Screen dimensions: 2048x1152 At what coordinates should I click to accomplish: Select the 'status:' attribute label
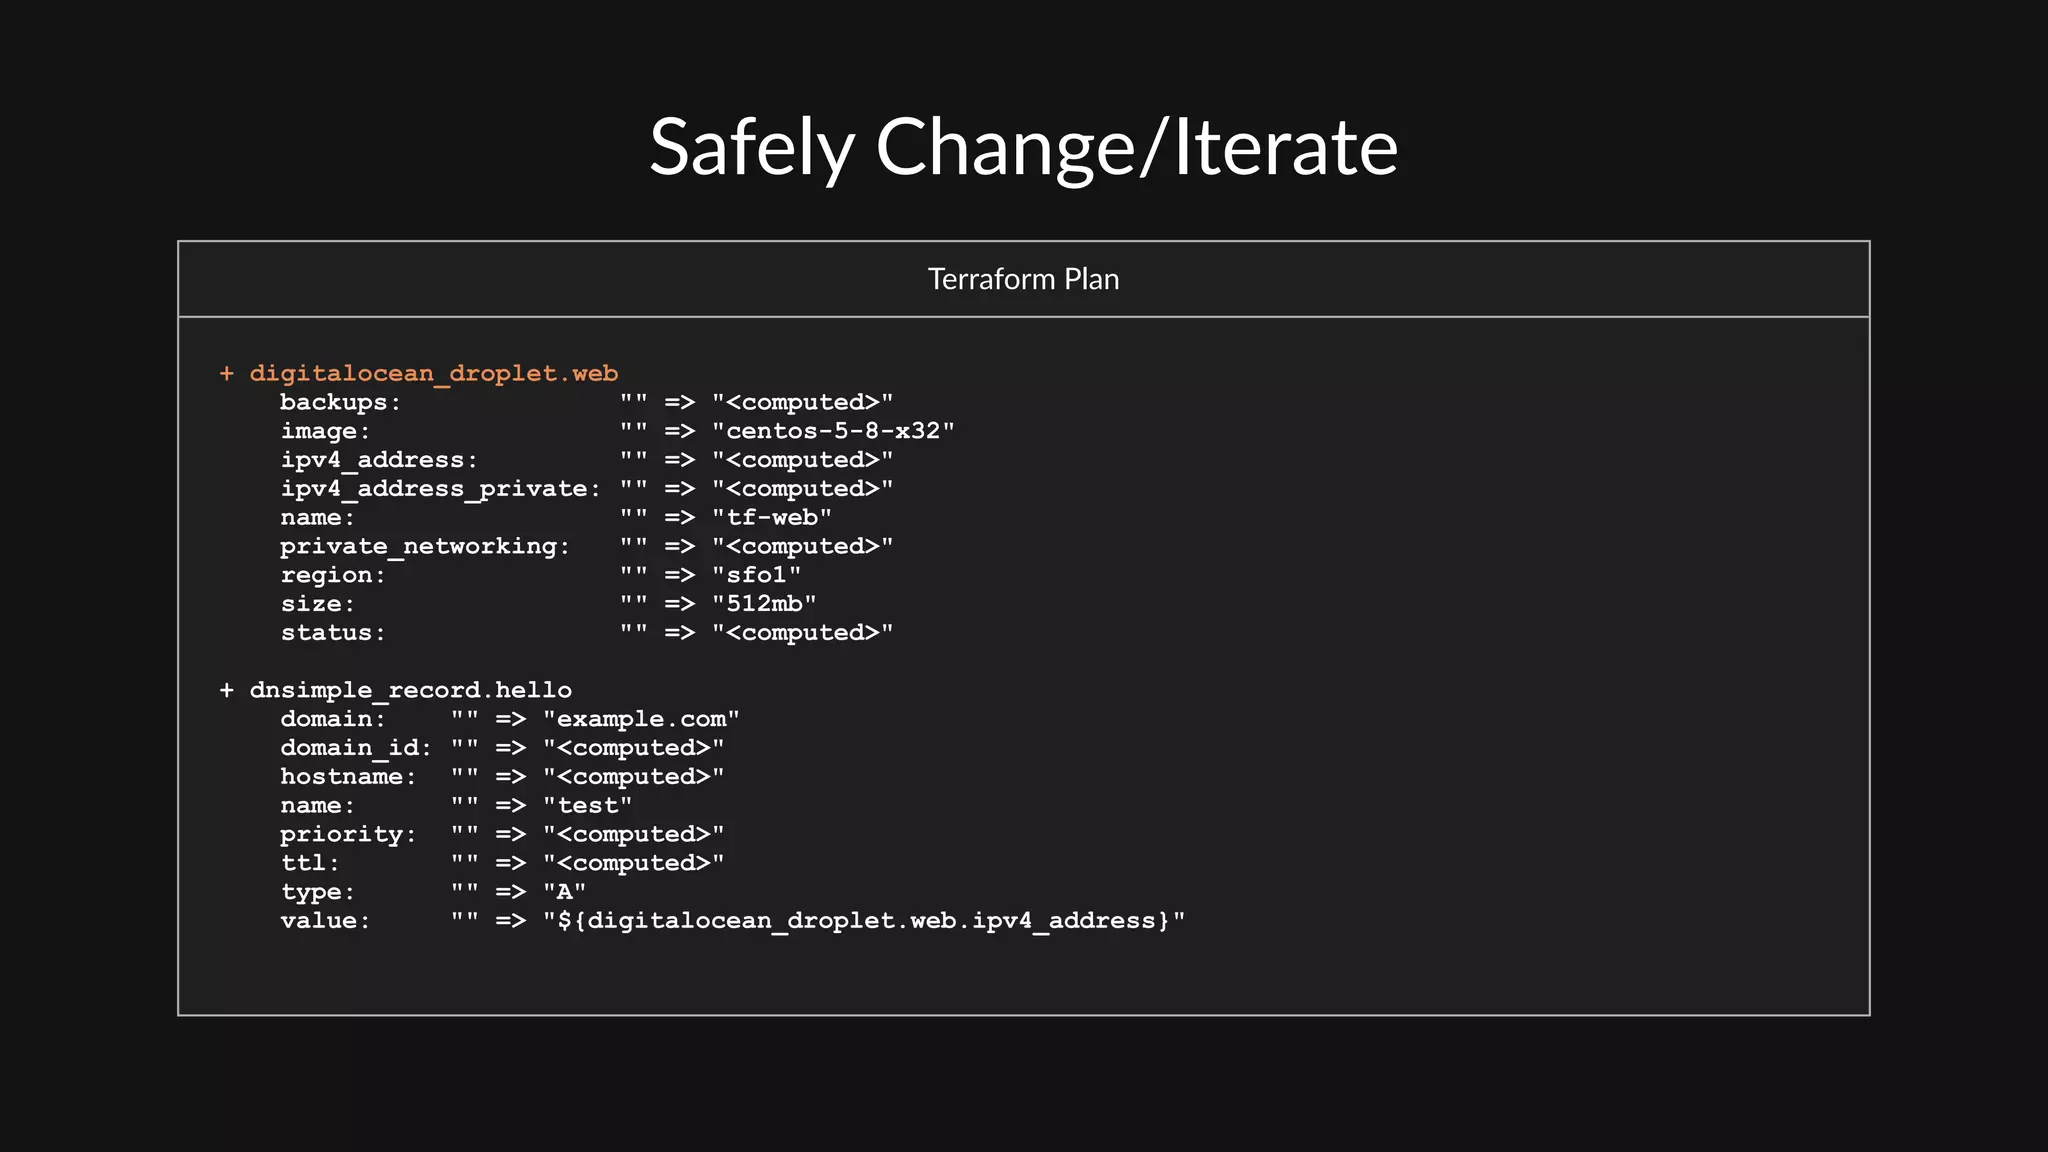tap(333, 633)
